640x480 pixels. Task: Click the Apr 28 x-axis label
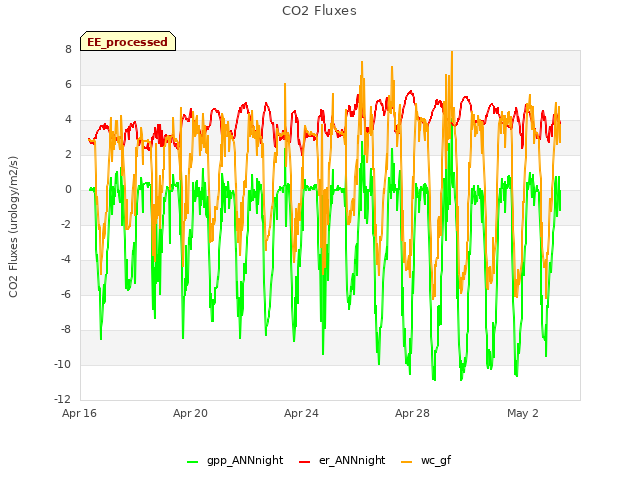pos(412,413)
